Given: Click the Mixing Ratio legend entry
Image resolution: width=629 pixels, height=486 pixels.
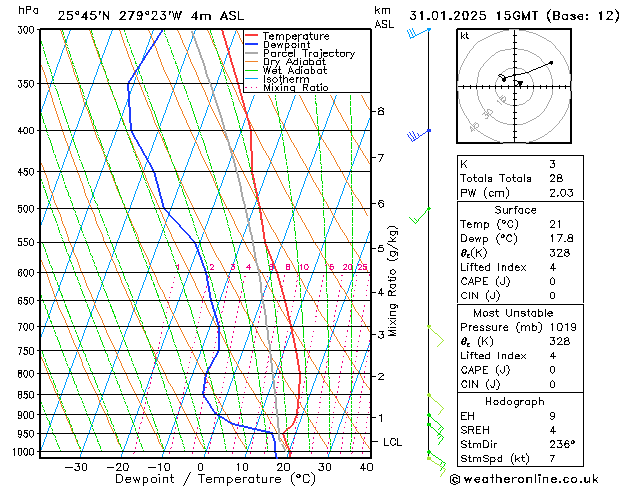Looking at the screenshot, I should [x=287, y=87].
